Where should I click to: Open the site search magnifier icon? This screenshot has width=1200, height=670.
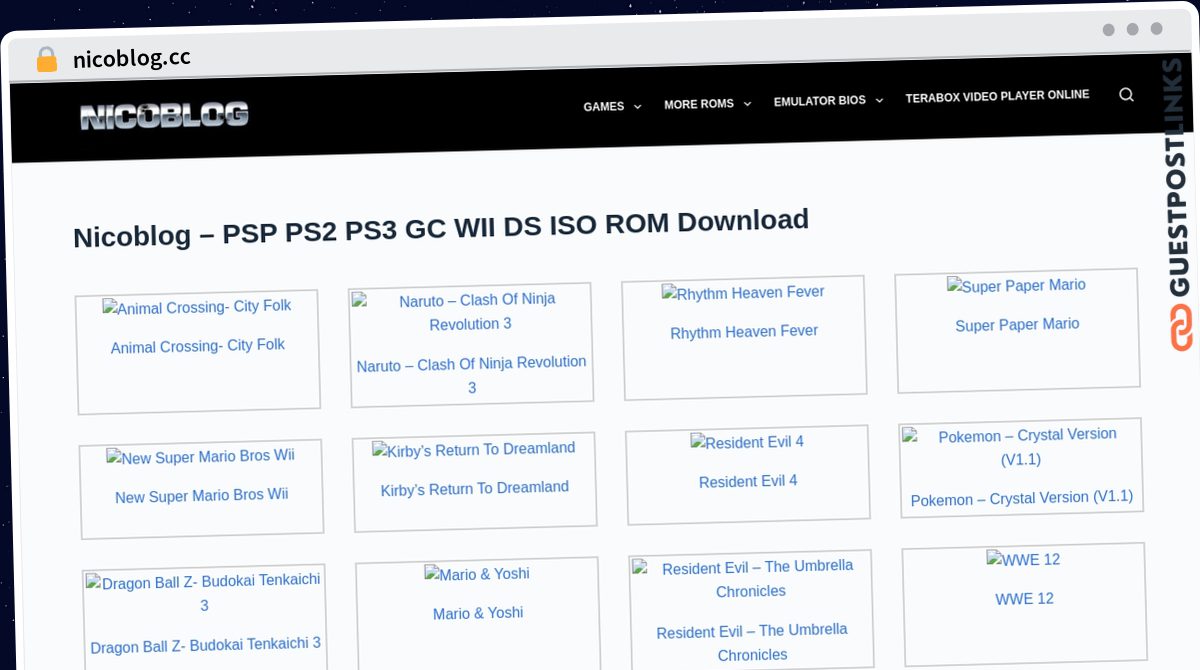(x=1126, y=94)
